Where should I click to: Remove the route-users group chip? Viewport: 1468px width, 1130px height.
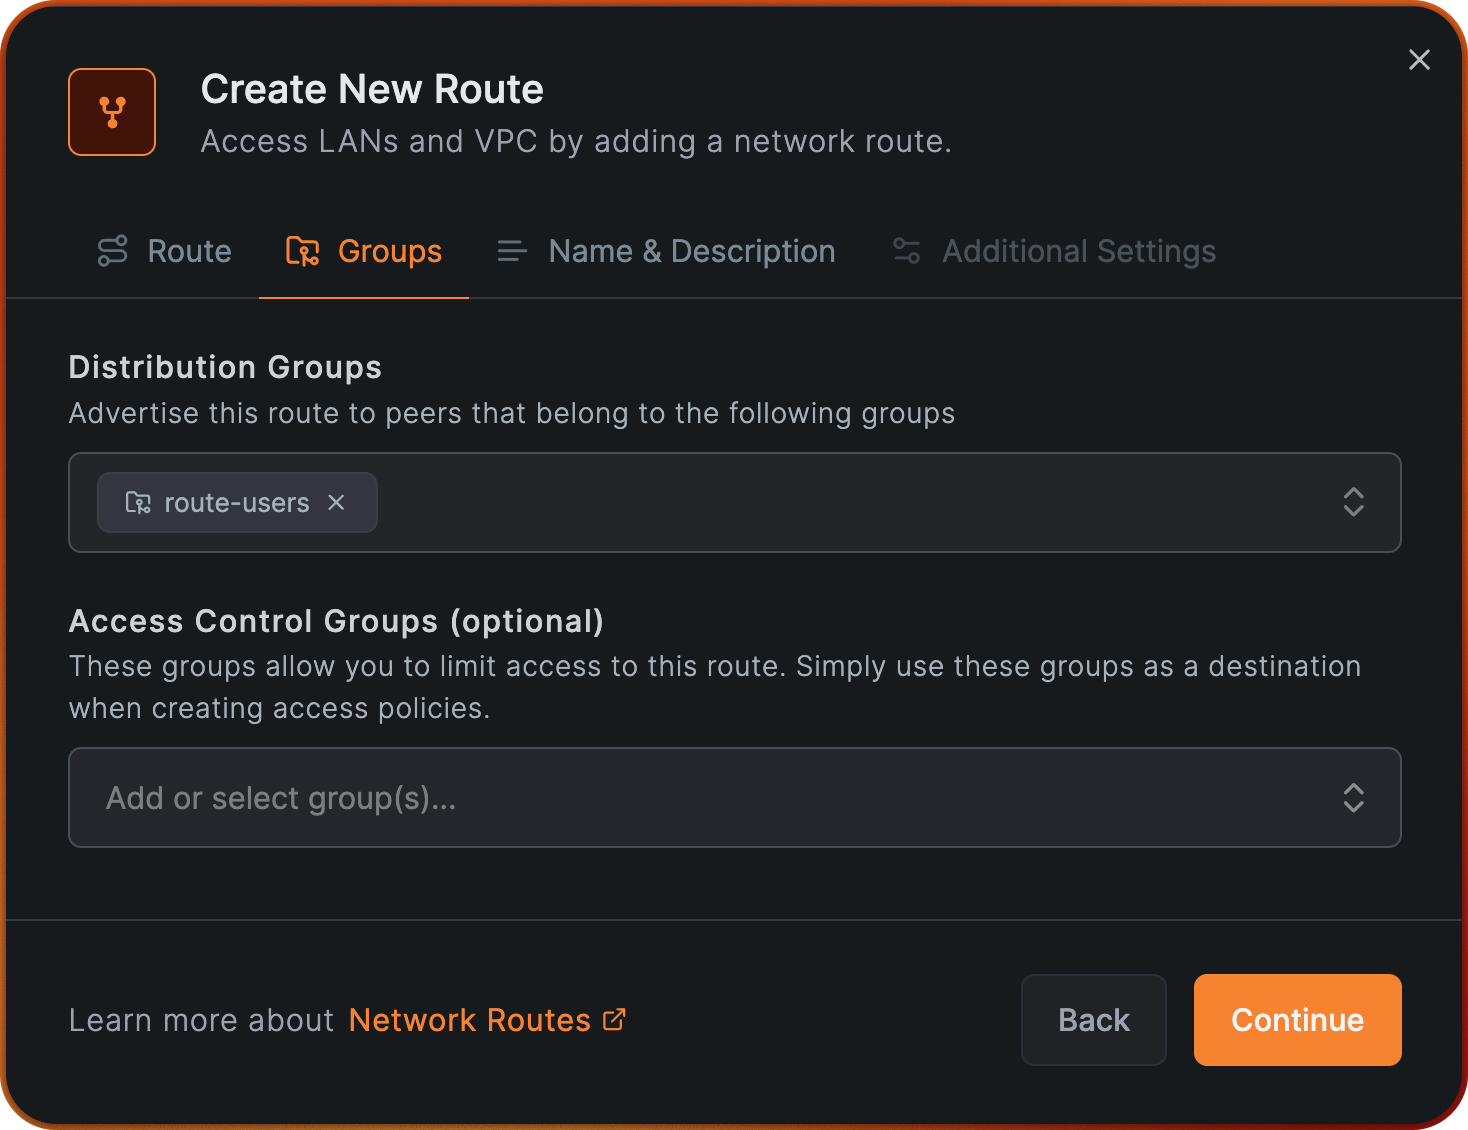(x=337, y=503)
